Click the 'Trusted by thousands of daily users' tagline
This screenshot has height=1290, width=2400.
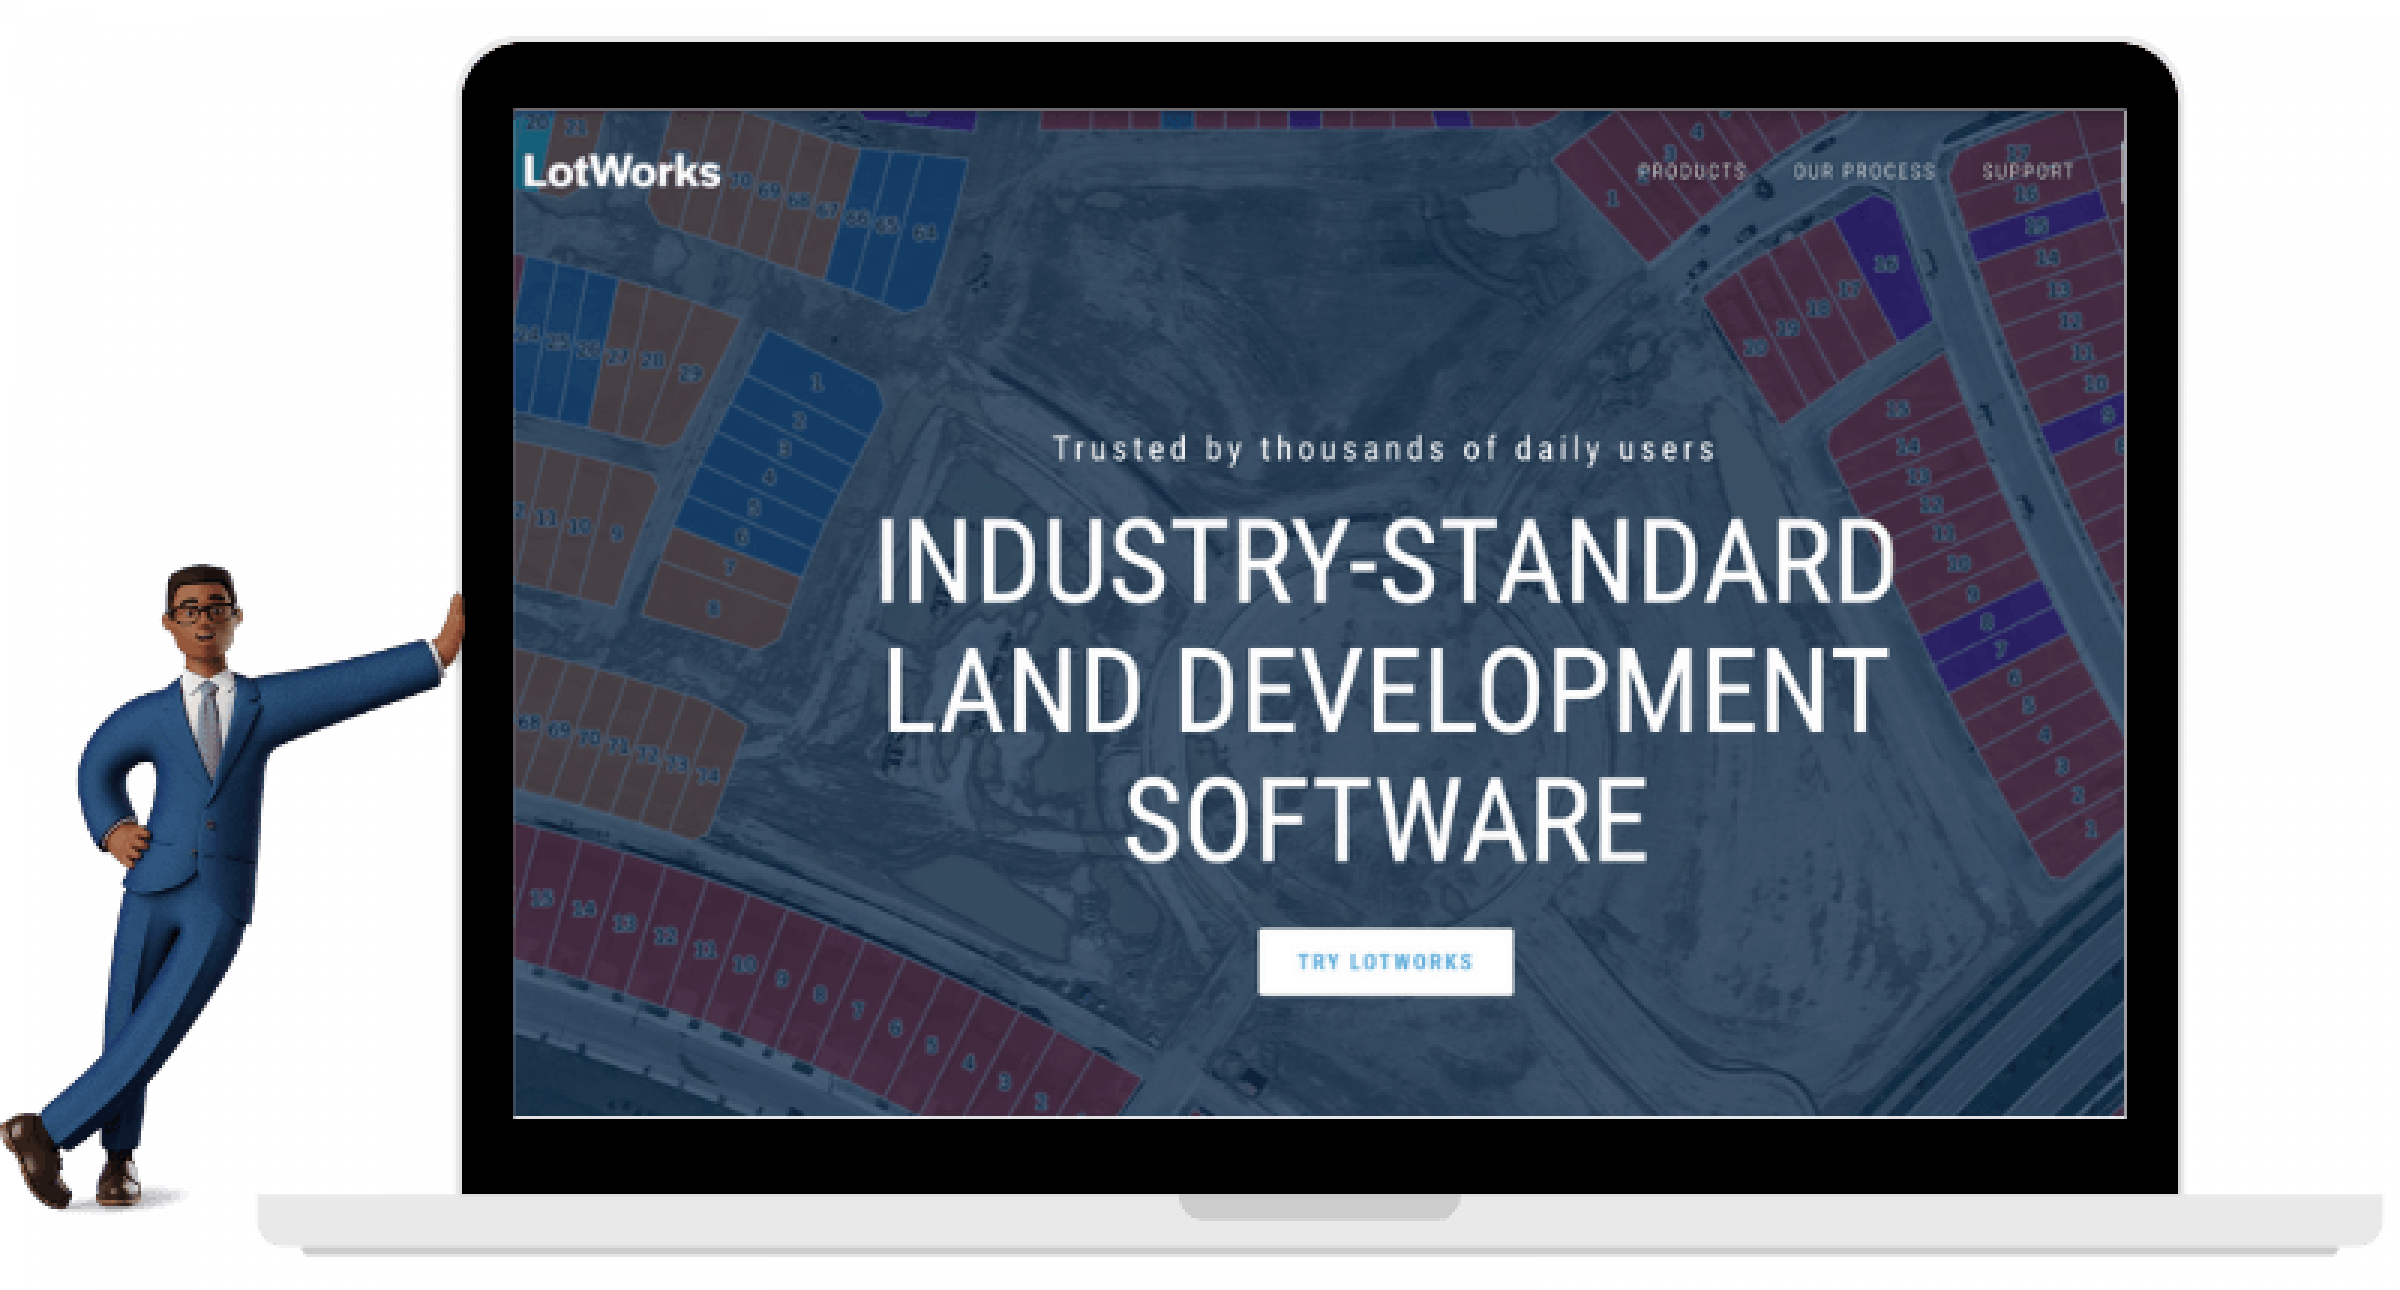click(x=1384, y=449)
